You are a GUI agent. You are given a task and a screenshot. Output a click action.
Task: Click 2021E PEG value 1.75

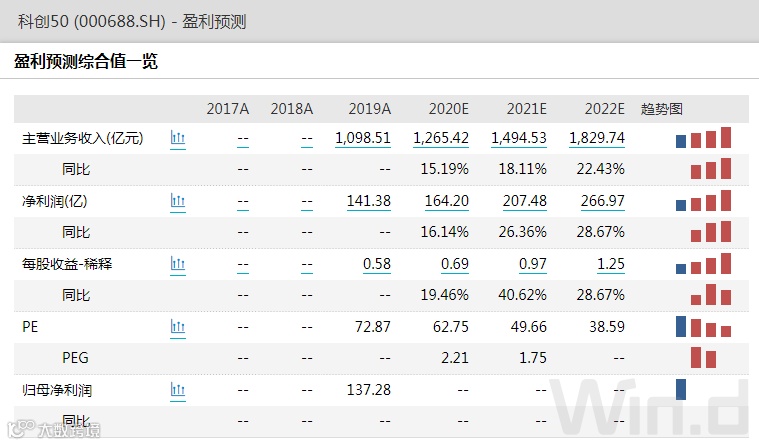532,358
